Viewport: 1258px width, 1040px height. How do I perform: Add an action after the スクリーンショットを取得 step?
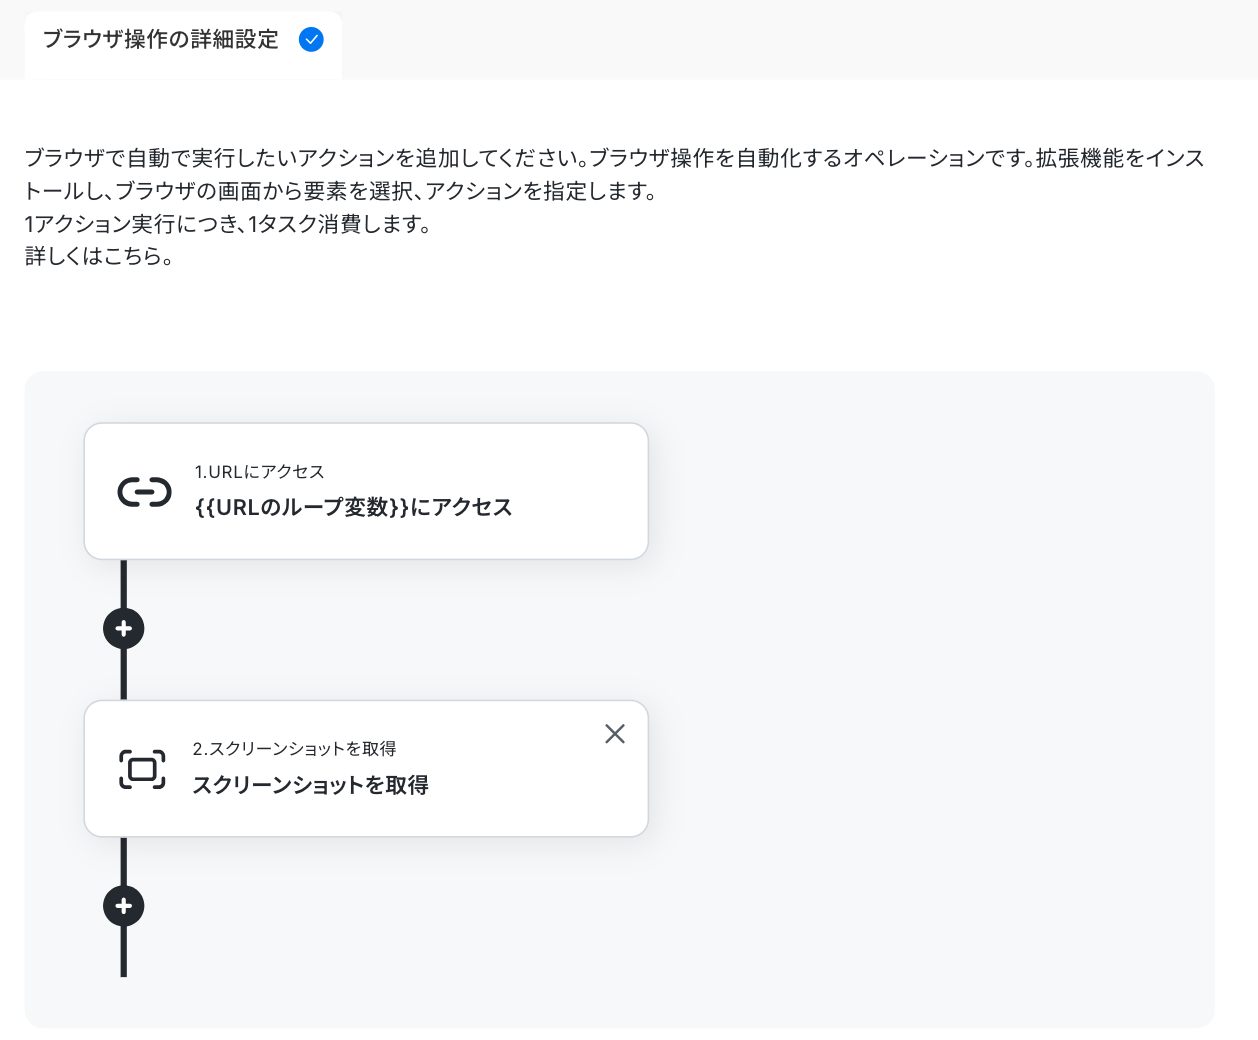[124, 906]
